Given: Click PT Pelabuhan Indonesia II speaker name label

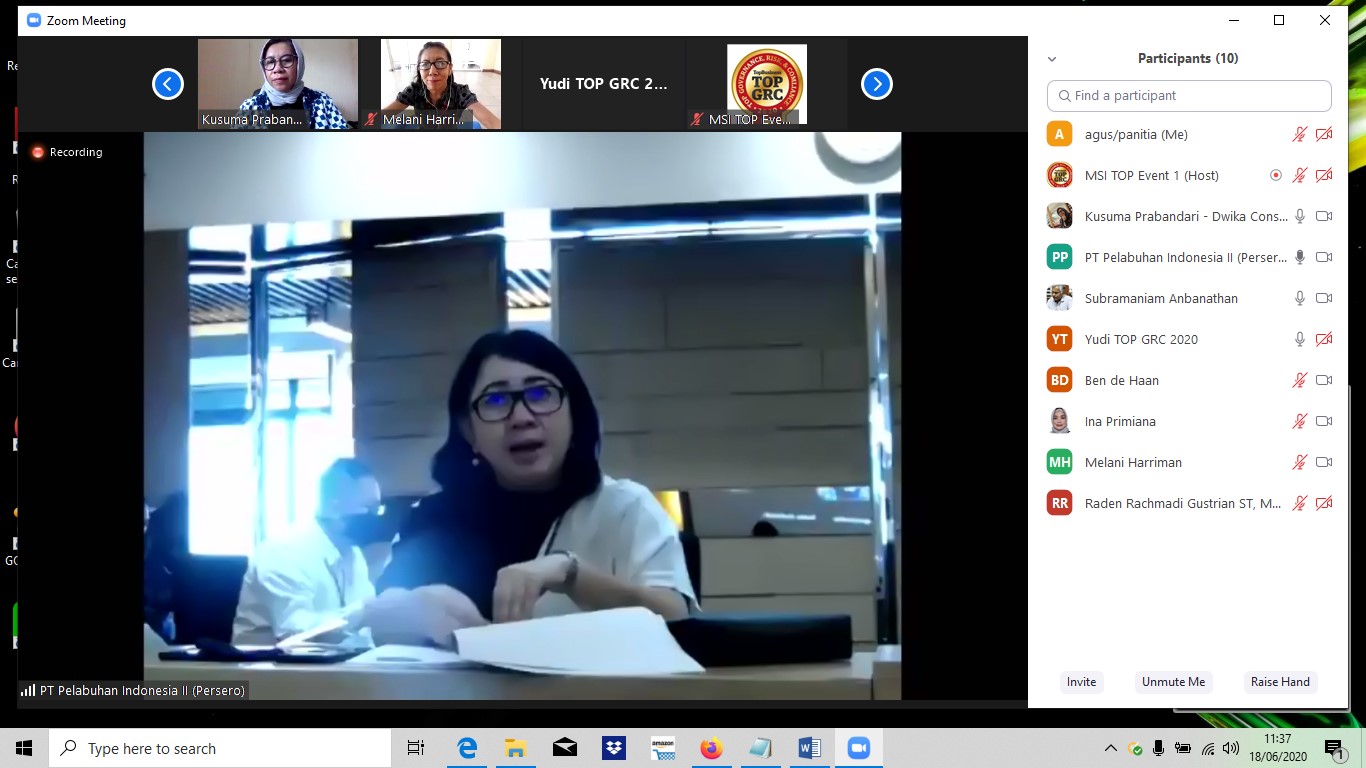Looking at the screenshot, I should [142, 690].
